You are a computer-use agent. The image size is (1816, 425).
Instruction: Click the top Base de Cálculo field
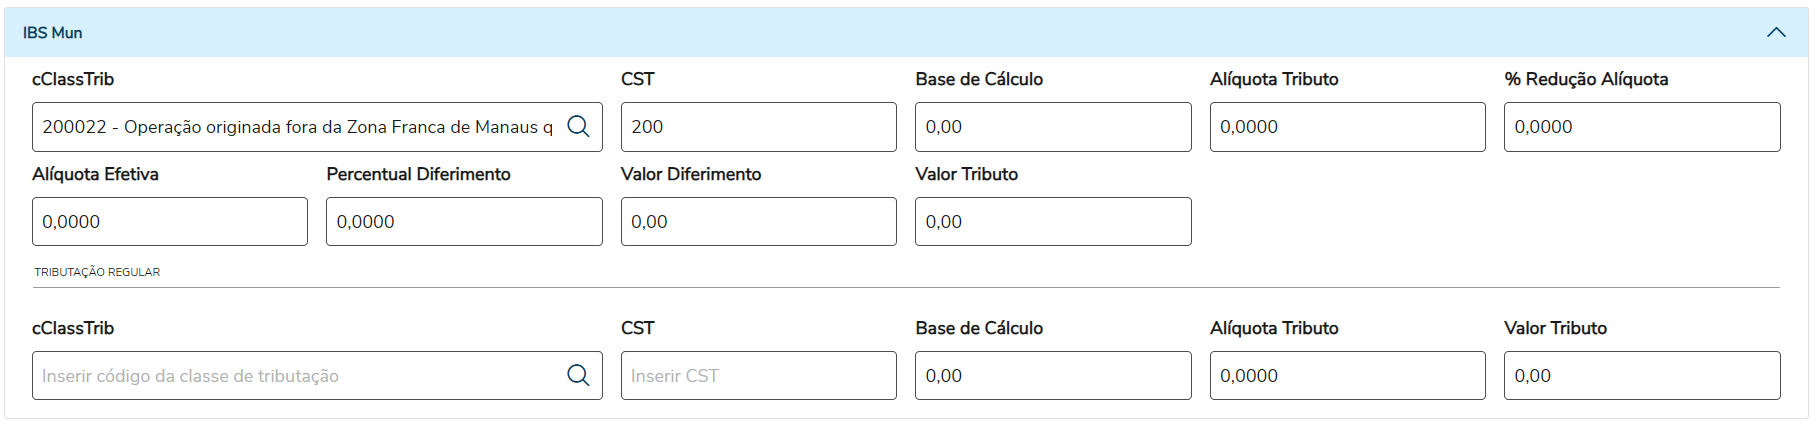click(1052, 127)
